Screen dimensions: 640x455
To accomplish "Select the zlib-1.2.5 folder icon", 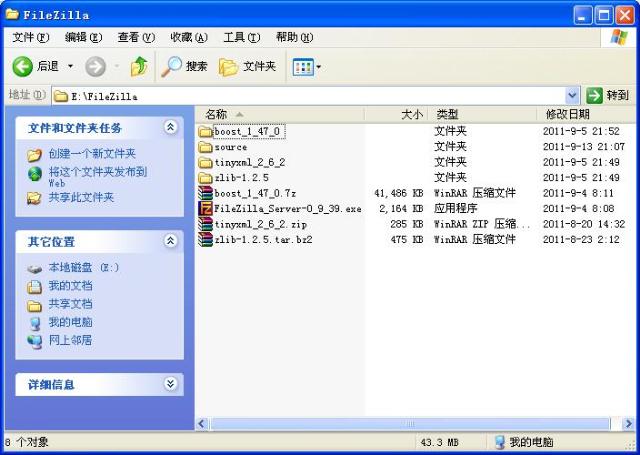I will click(x=205, y=178).
